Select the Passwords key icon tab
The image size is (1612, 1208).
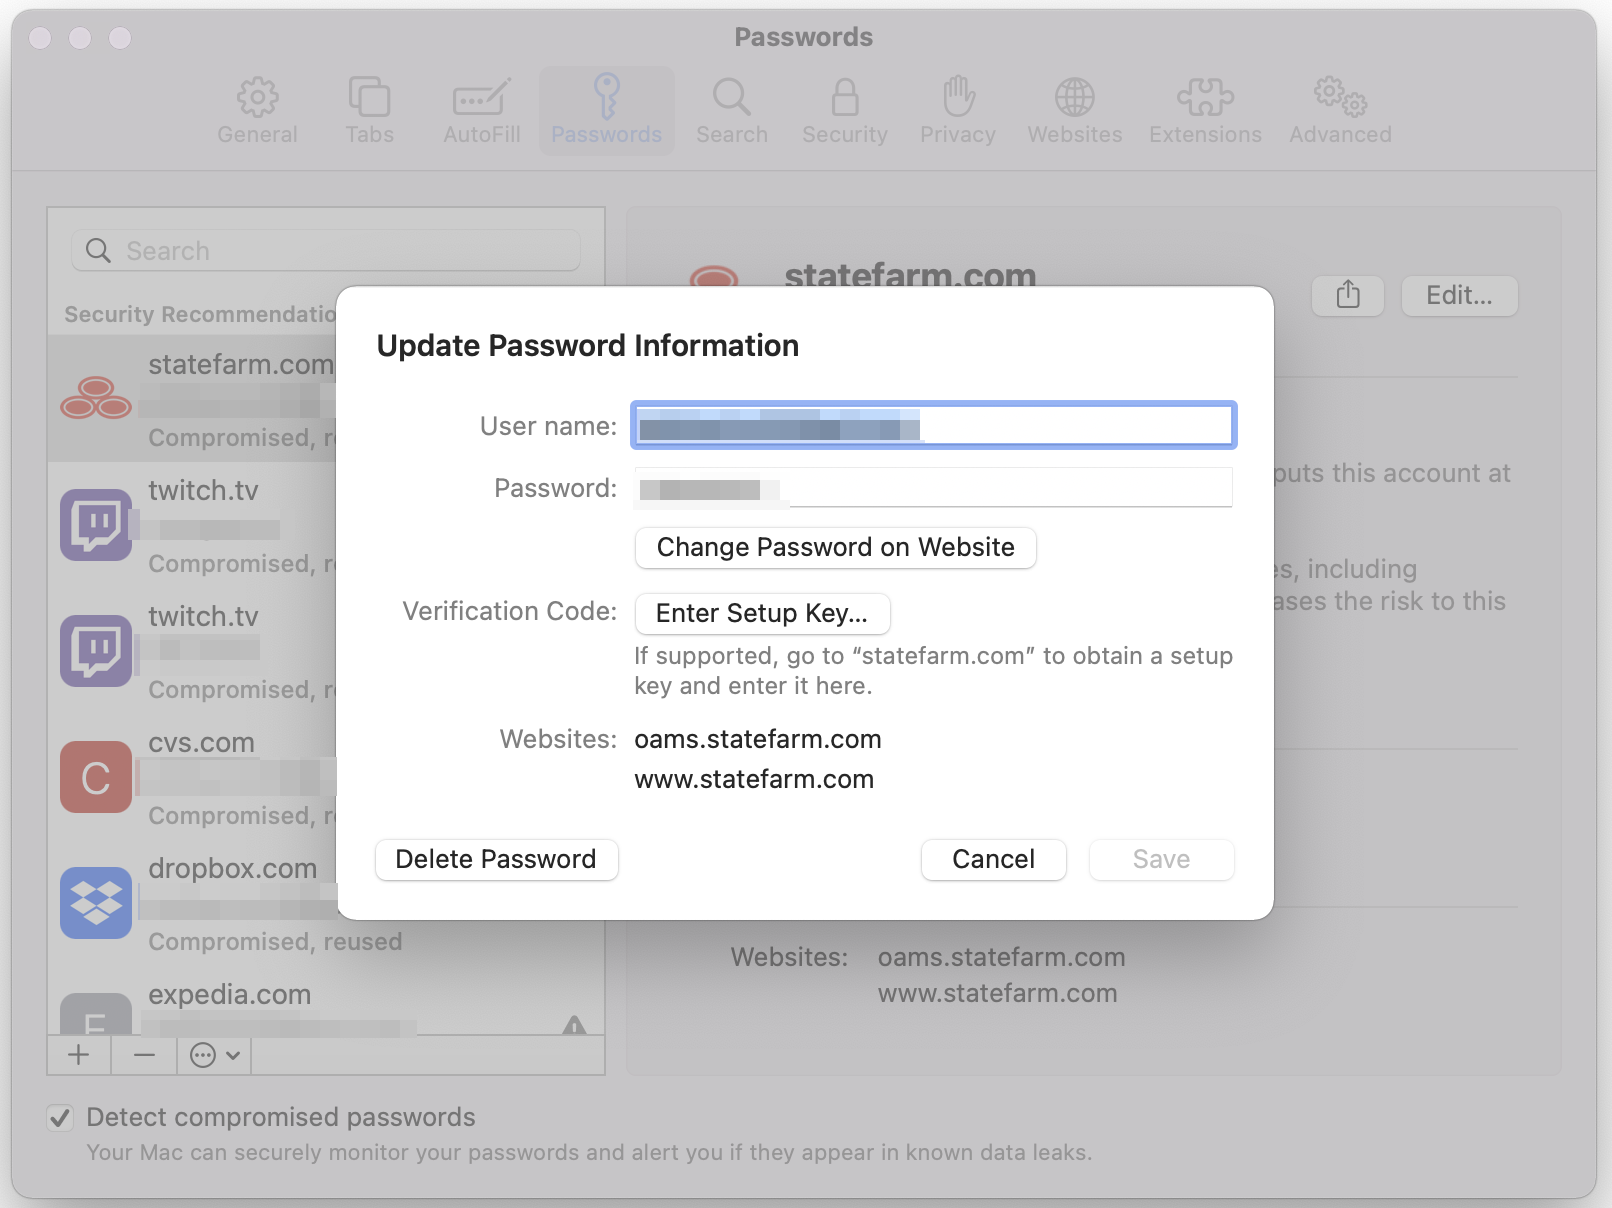click(607, 111)
